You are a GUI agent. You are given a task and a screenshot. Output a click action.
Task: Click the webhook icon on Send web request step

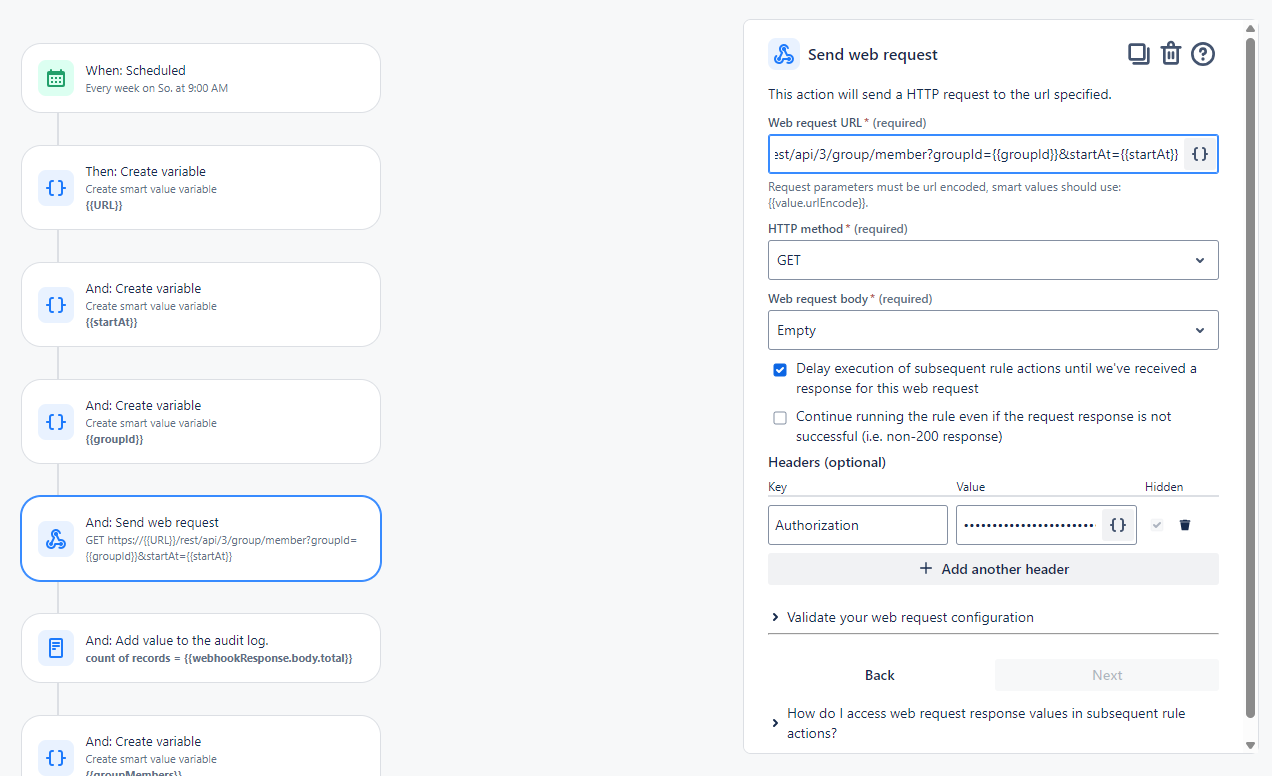[56, 539]
